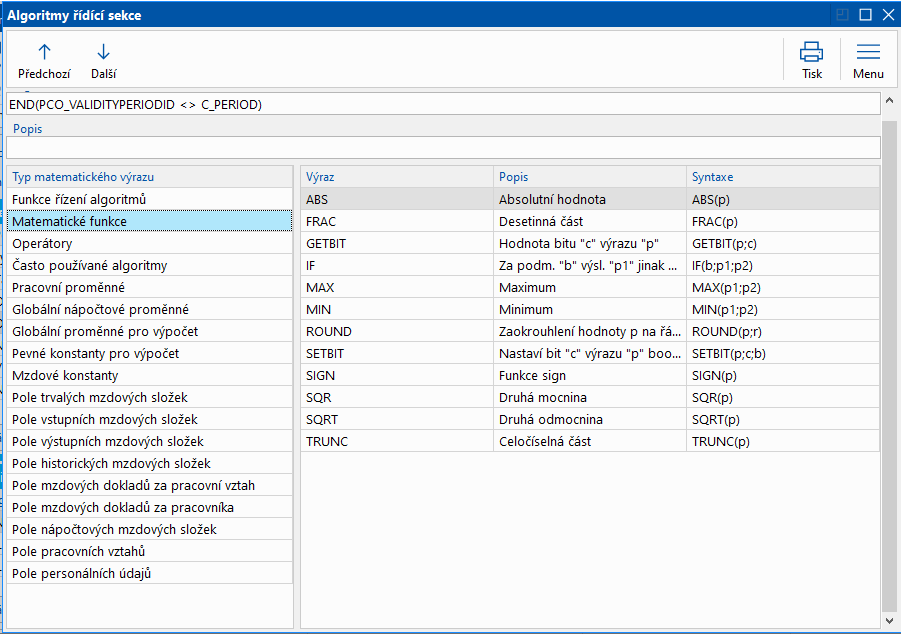Click the Syntaxe column header
The image size is (901, 634).
pos(782,177)
